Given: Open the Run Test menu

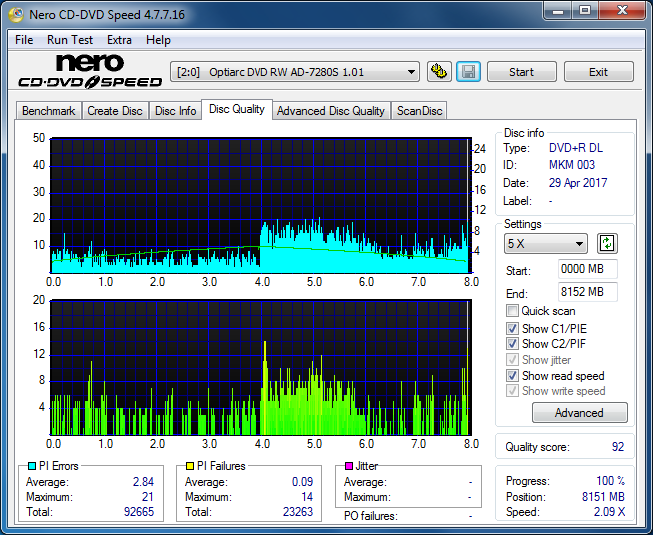Looking at the screenshot, I should (x=70, y=40).
